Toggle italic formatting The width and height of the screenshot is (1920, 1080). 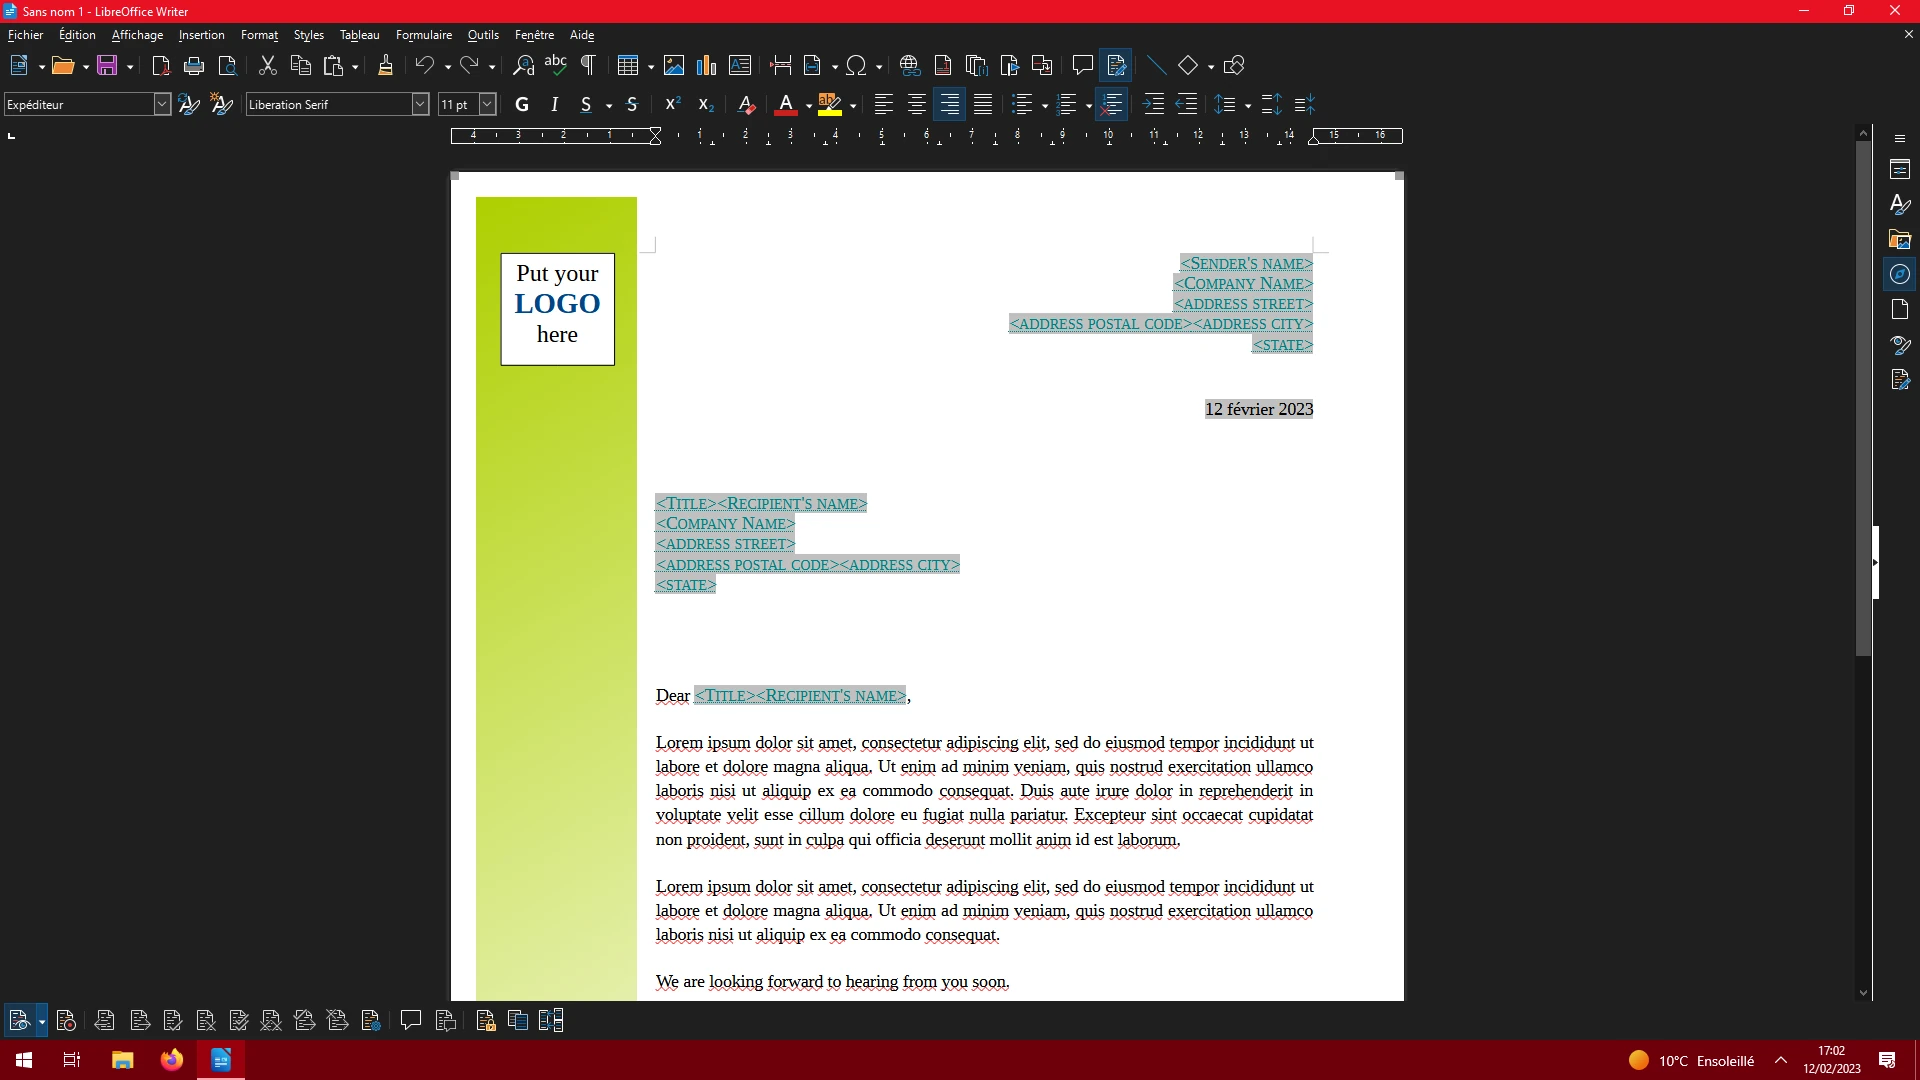point(554,104)
